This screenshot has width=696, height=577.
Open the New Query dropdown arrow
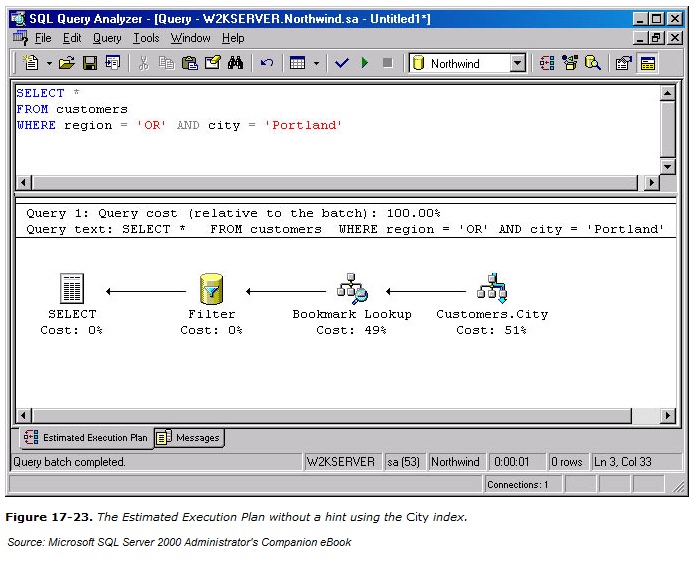point(49,63)
